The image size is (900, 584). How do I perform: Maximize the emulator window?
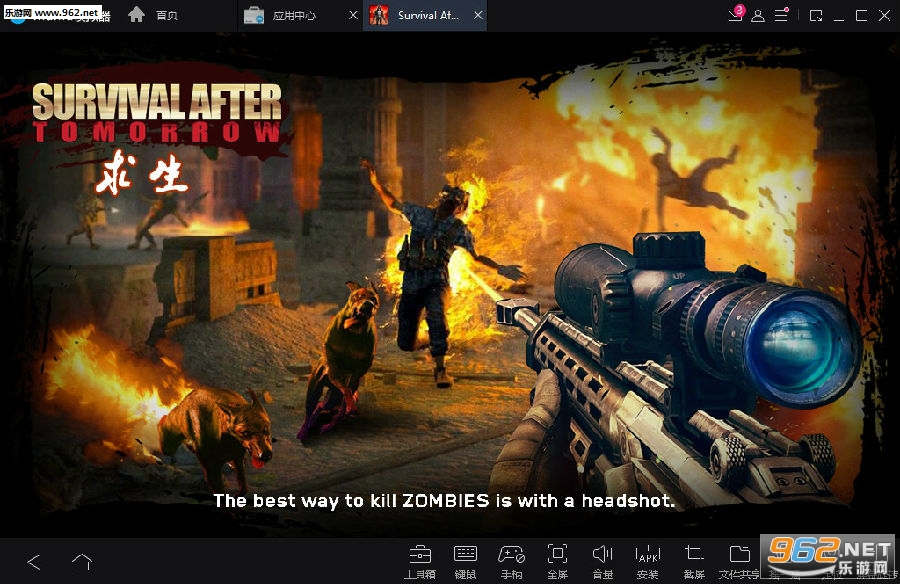tap(861, 16)
